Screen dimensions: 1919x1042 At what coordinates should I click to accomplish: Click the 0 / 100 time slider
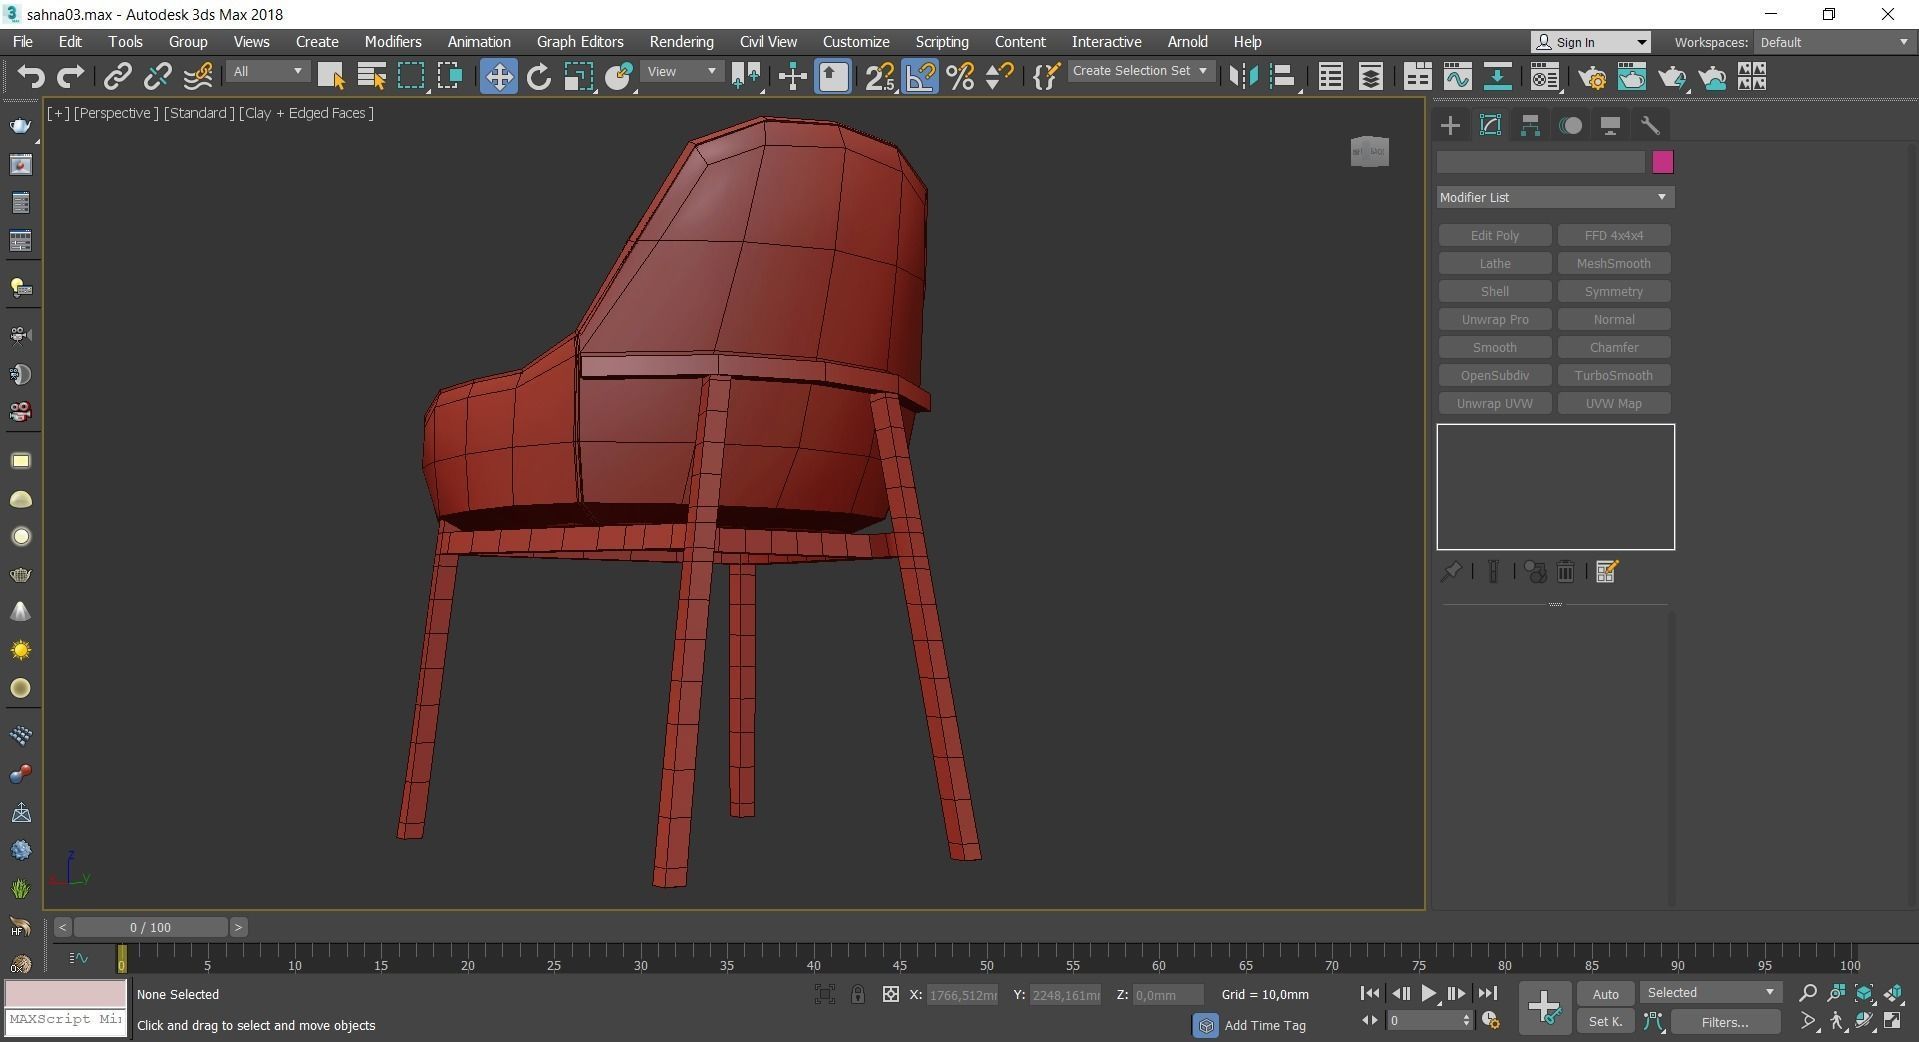(150, 927)
